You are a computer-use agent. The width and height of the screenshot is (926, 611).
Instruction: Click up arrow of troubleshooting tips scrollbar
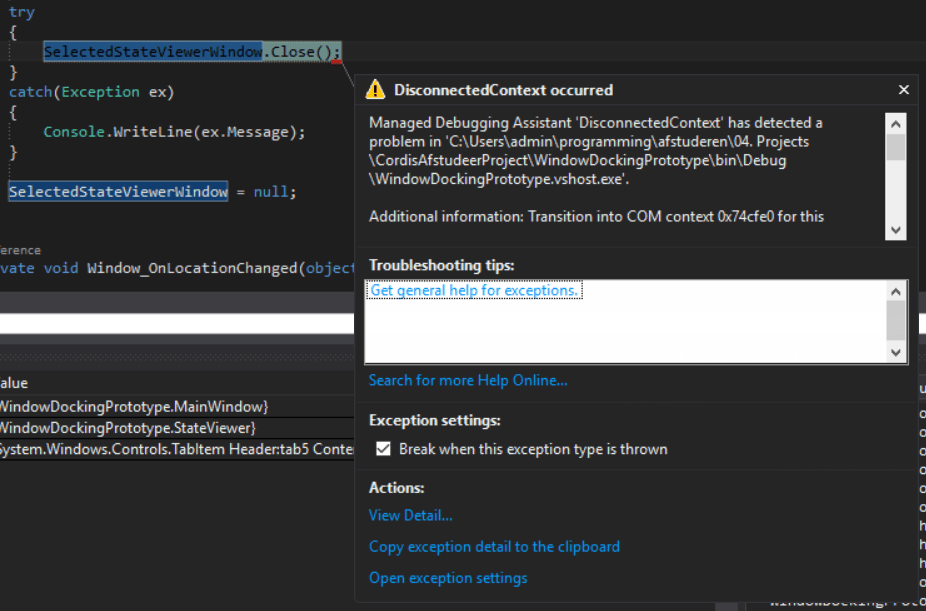coord(896,291)
